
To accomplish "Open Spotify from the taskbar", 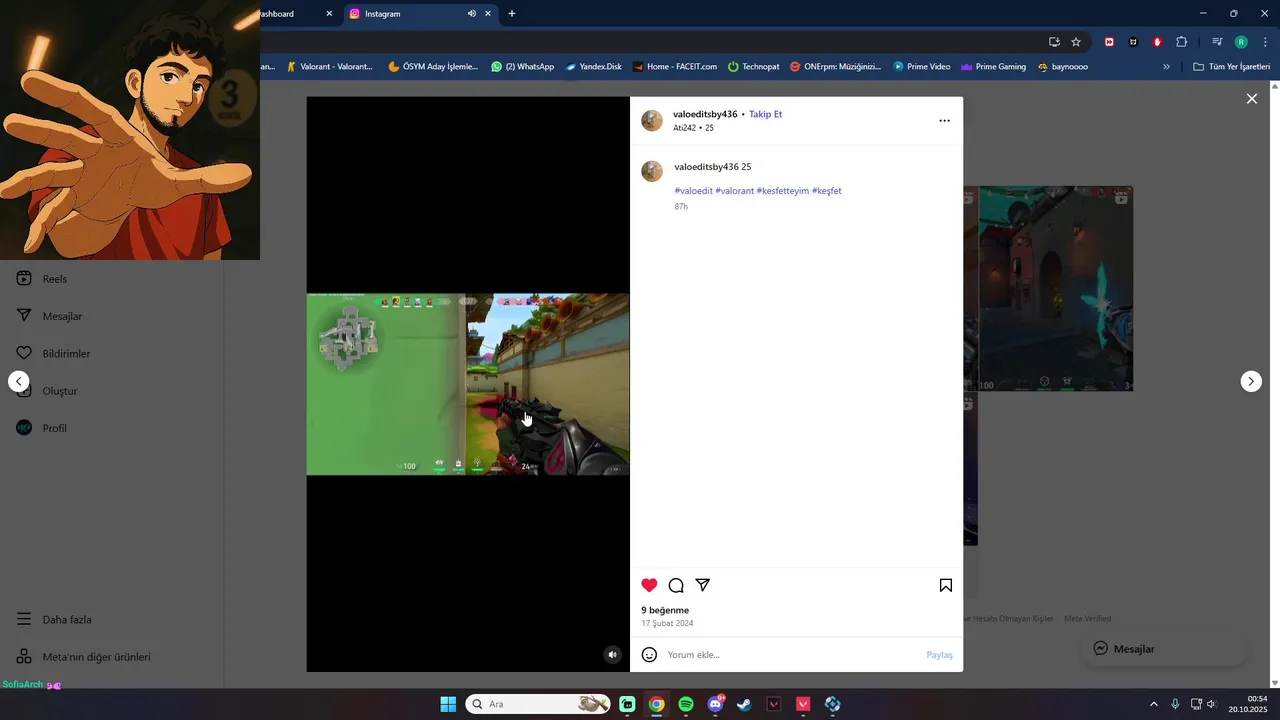I will point(686,704).
